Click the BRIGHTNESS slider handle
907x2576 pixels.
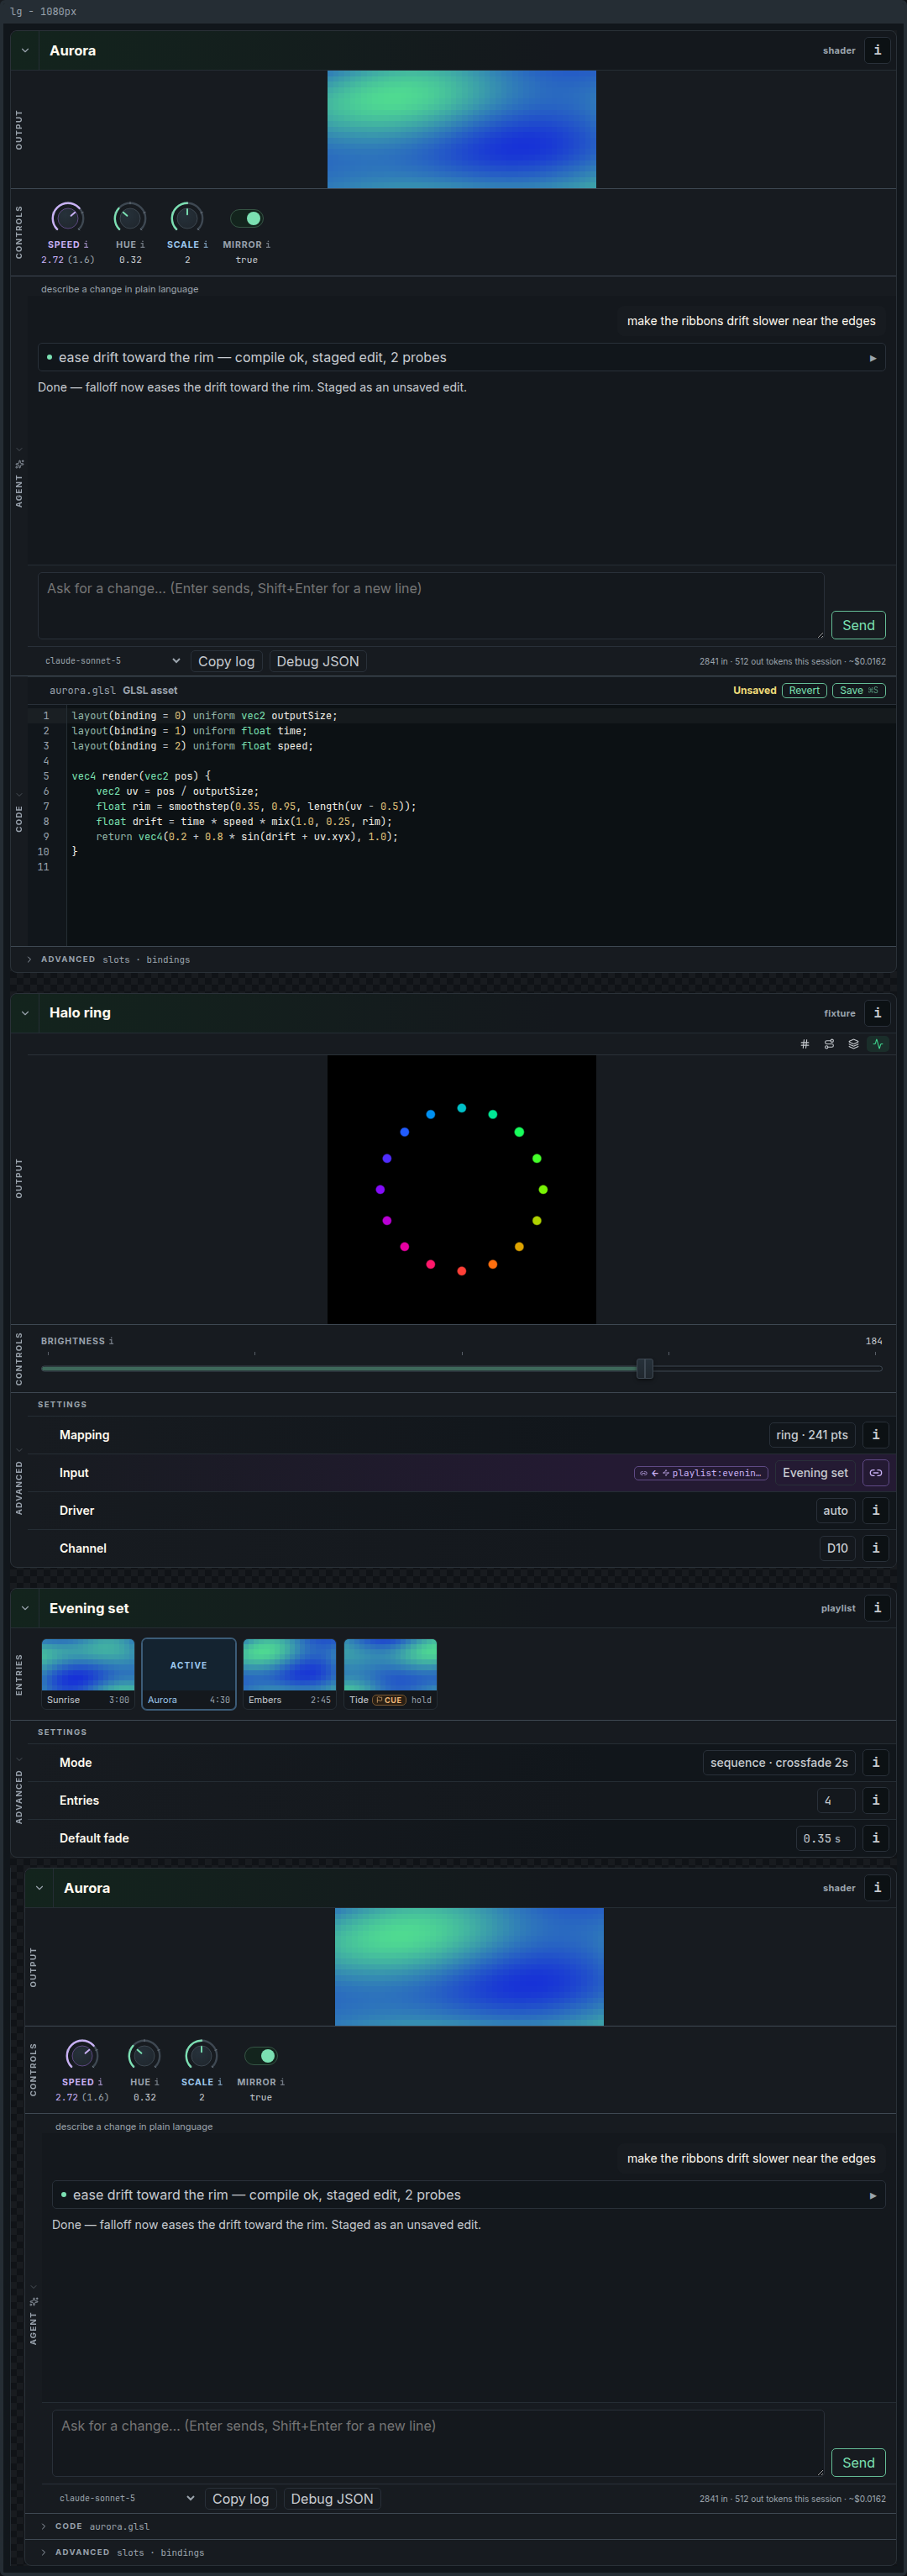(x=645, y=1368)
